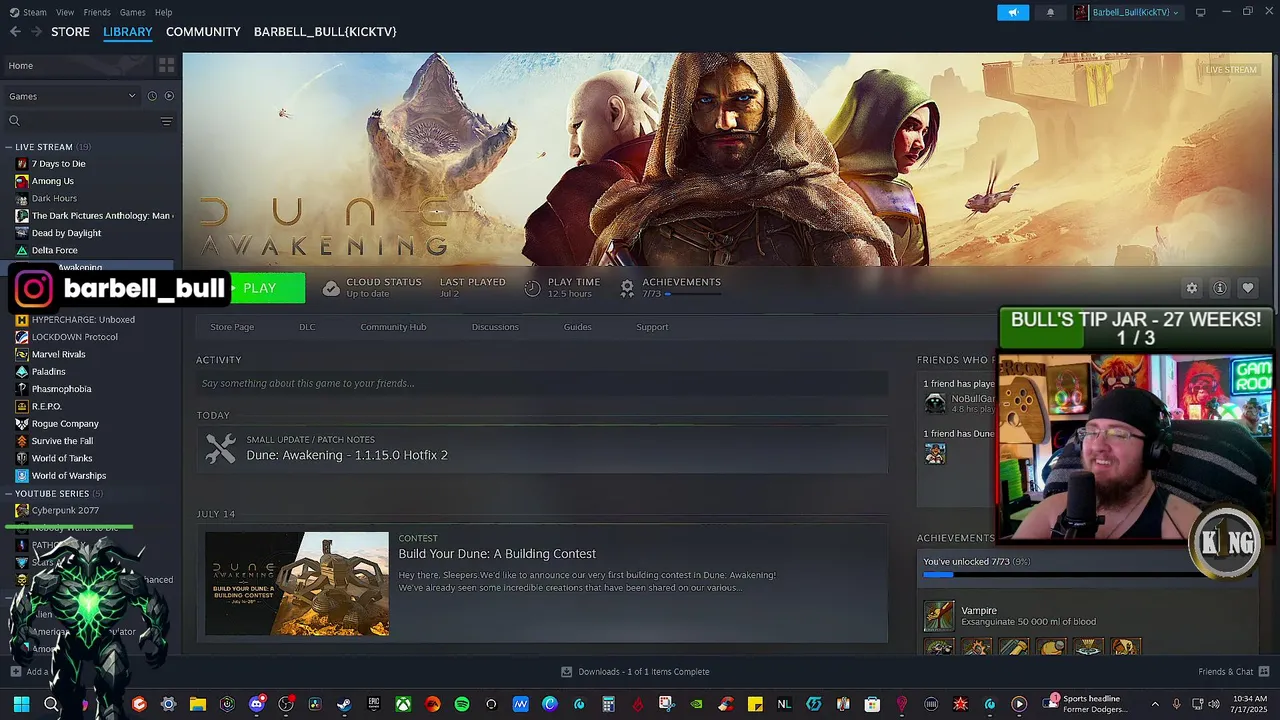Viewport: 1280px width, 720px height.
Task: Open the library advanced filter icon
Action: [x=166, y=121]
